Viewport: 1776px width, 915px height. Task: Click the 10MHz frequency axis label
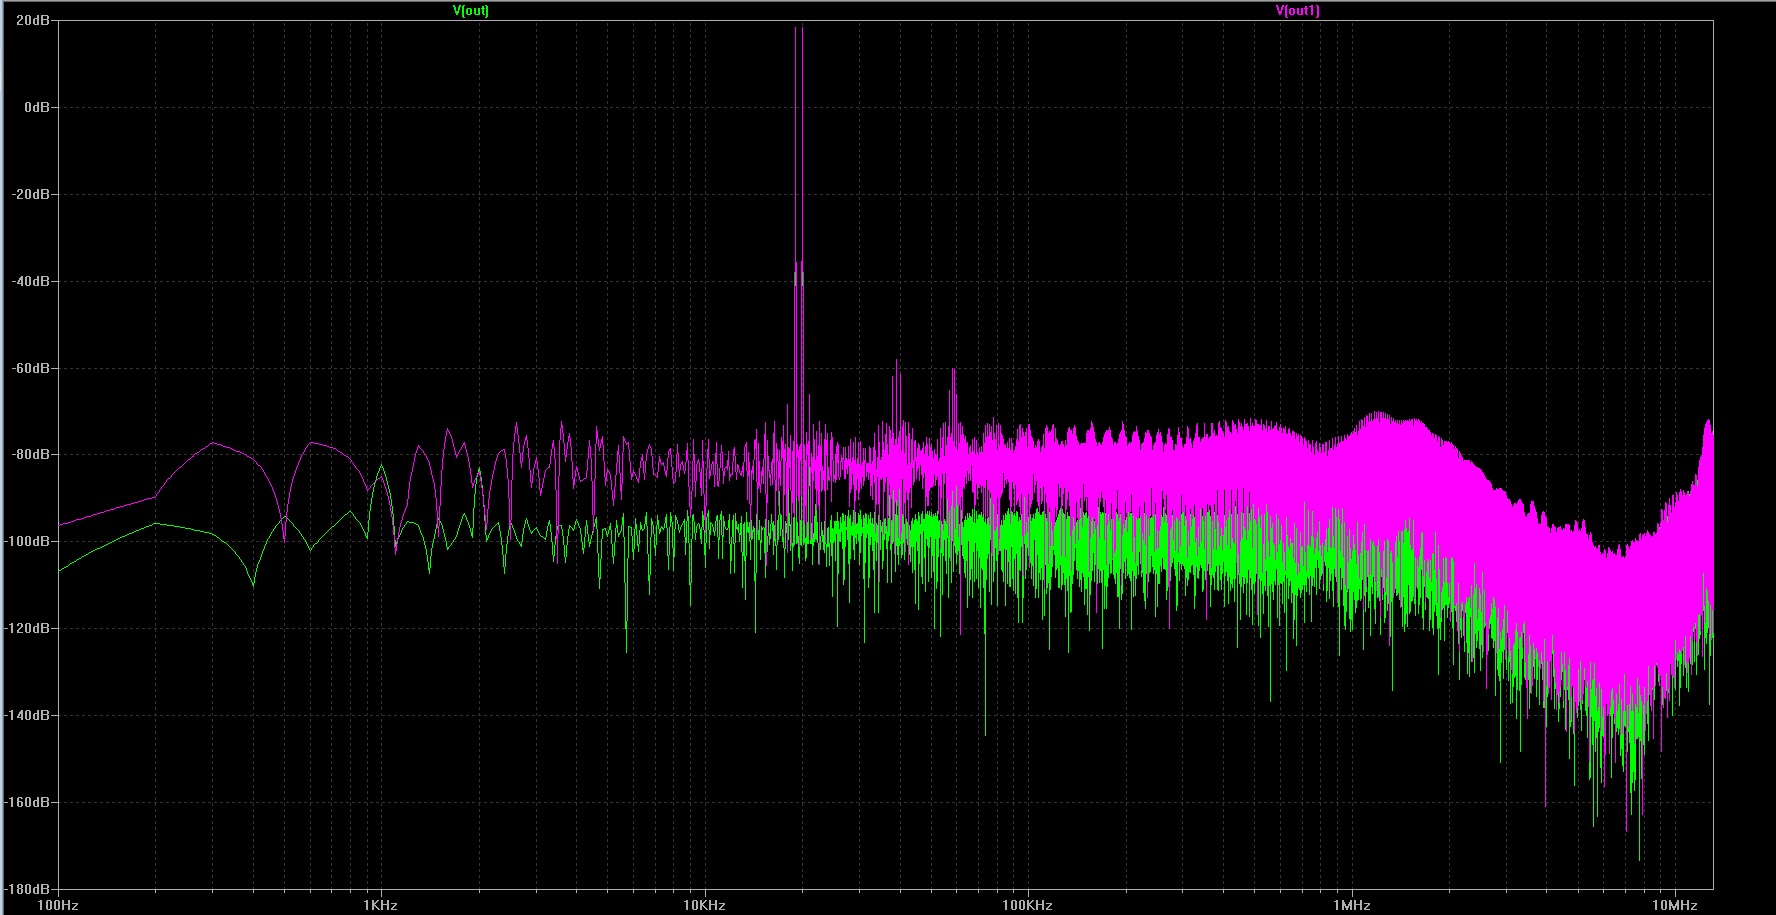(x=1674, y=905)
